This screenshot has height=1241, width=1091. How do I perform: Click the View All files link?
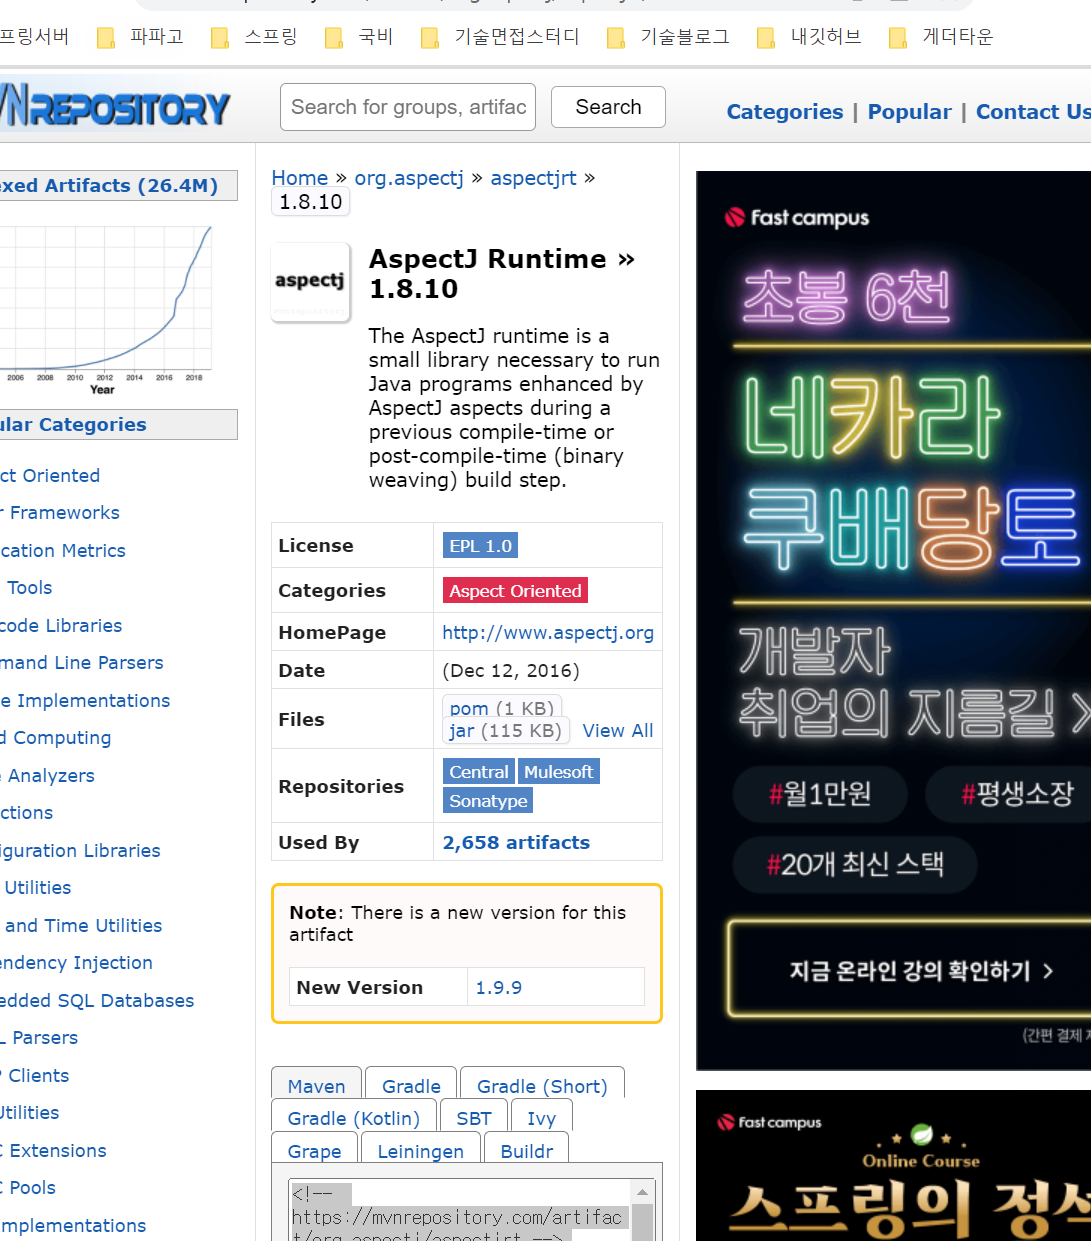tap(618, 731)
